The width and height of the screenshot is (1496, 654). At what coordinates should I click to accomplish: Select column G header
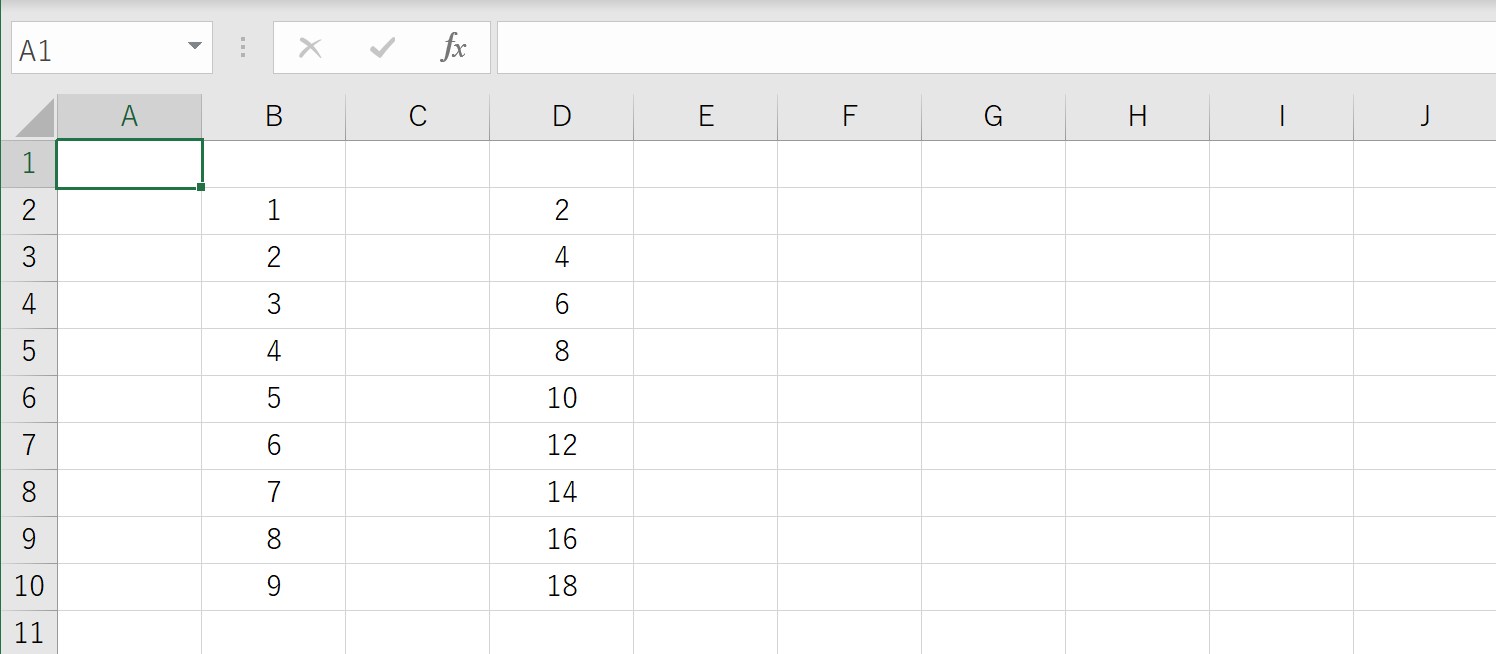992,115
